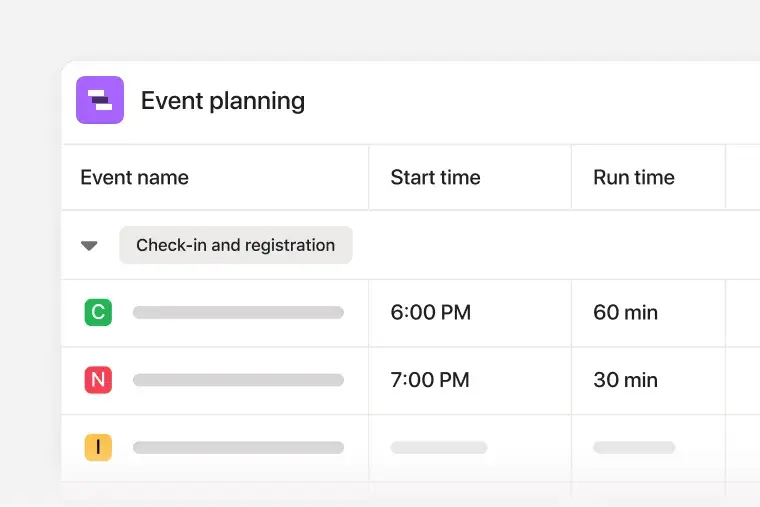Click the Run time column header
The width and height of the screenshot is (760, 507).
click(x=634, y=177)
